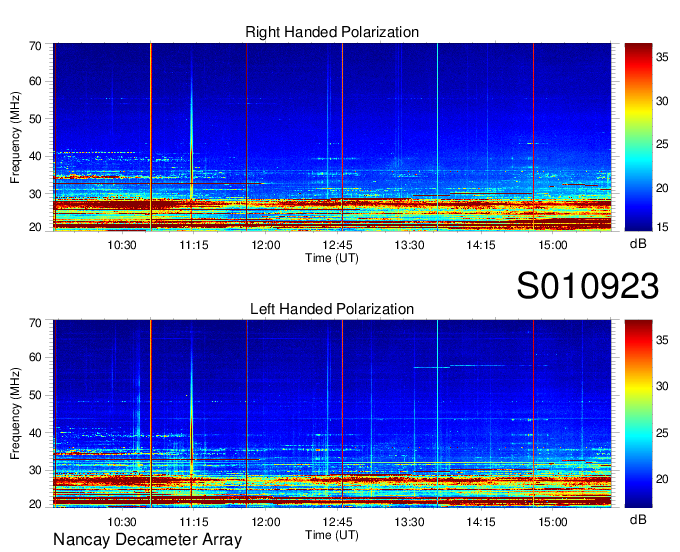Click the 12:00 time tick under Right Handed plot
Screen dimensions: 680x552
pyautogui.click(x=266, y=245)
